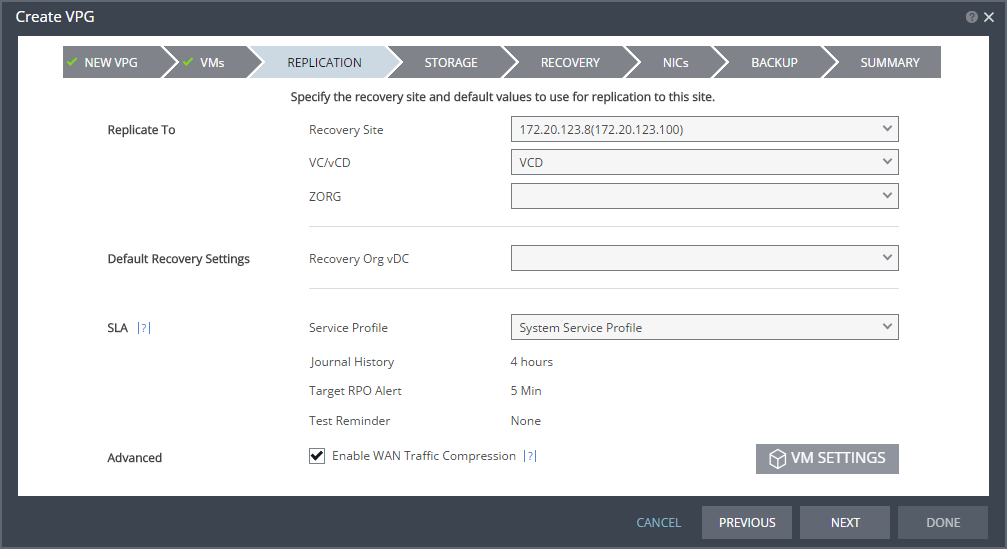Jump to the SUMMARY wizard step
1007x549 pixels.
pyautogui.click(x=889, y=62)
